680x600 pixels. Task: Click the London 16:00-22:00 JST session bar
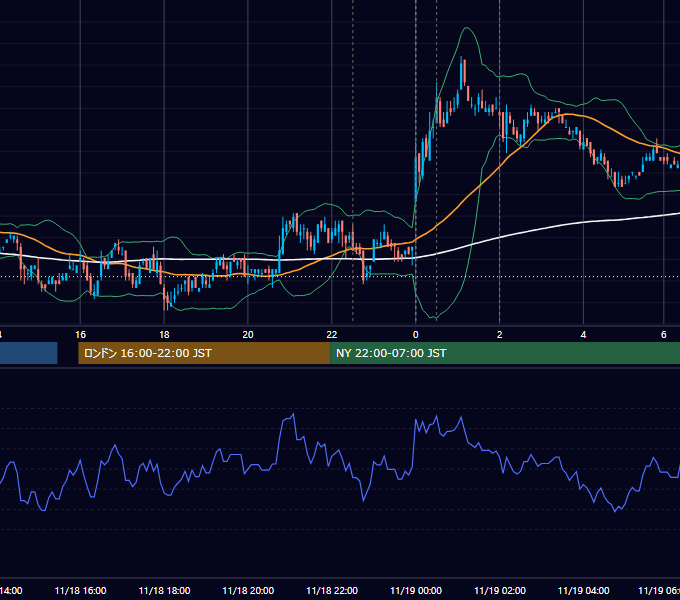pos(204,353)
